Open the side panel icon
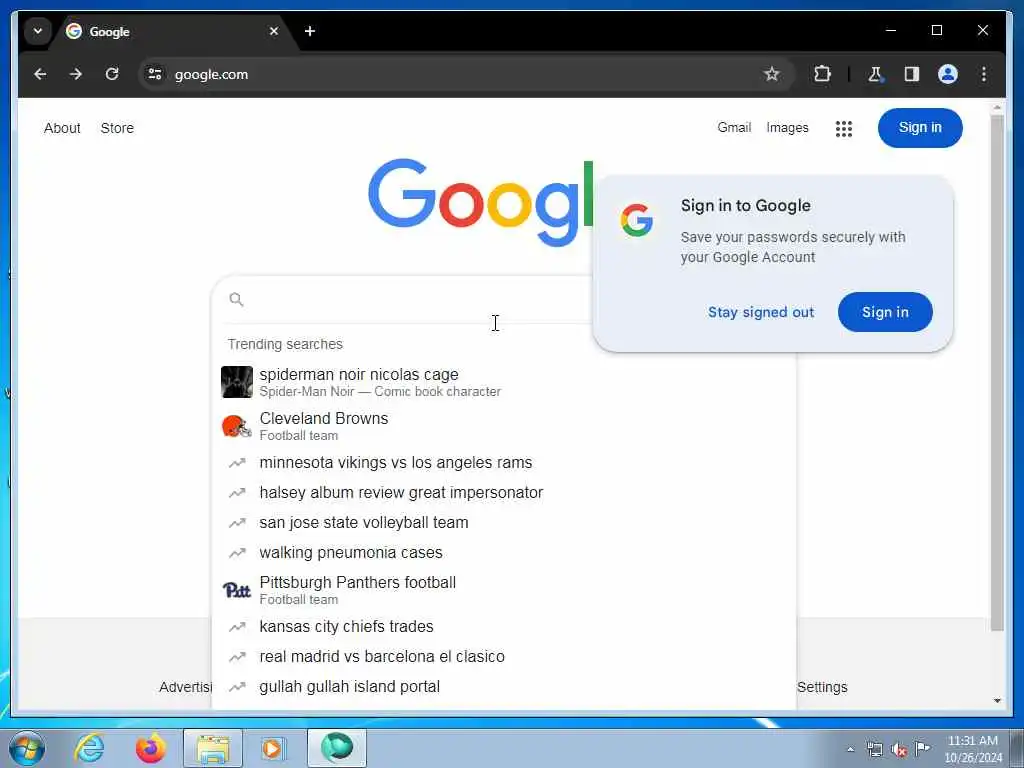Screen dimensions: 1024x768 tap(912, 74)
